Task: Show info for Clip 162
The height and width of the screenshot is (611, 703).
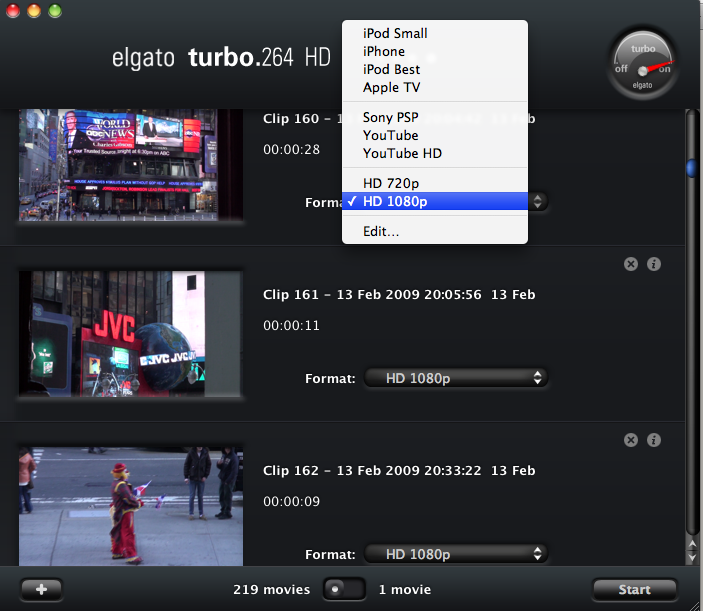Action: coord(654,440)
